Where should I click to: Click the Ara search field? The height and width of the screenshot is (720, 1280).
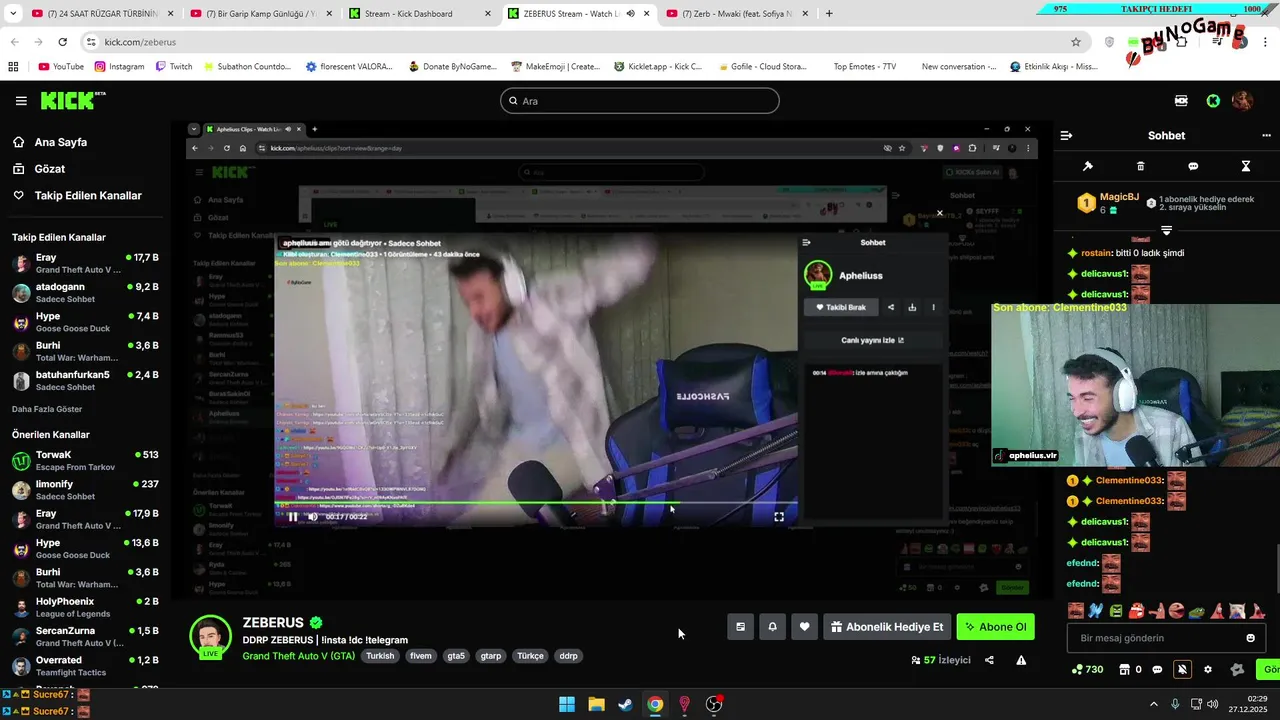coord(640,101)
